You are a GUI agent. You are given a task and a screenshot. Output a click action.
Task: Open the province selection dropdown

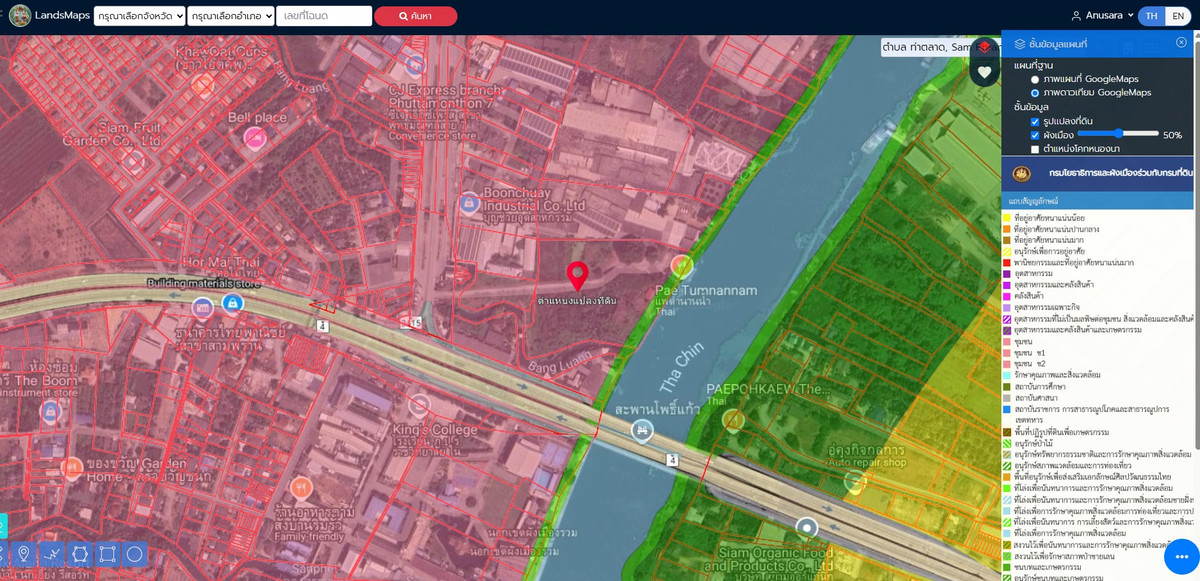click(139, 16)
